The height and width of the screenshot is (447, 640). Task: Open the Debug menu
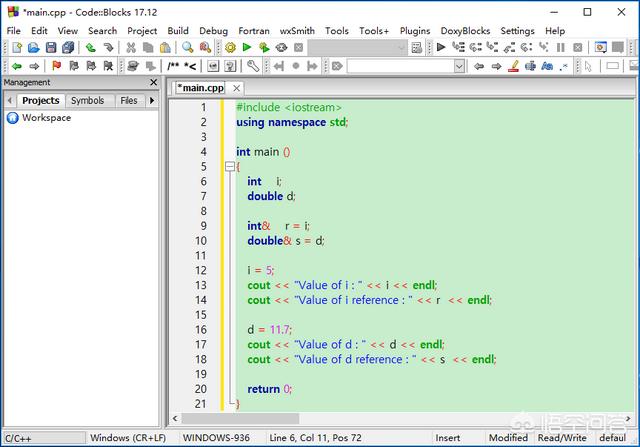pyautogui.click(x=213, y=31)
